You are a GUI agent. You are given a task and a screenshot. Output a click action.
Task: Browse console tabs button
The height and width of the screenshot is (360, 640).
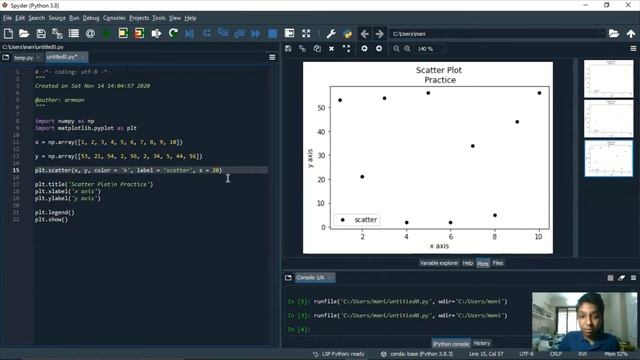click(x=288, y=278)
